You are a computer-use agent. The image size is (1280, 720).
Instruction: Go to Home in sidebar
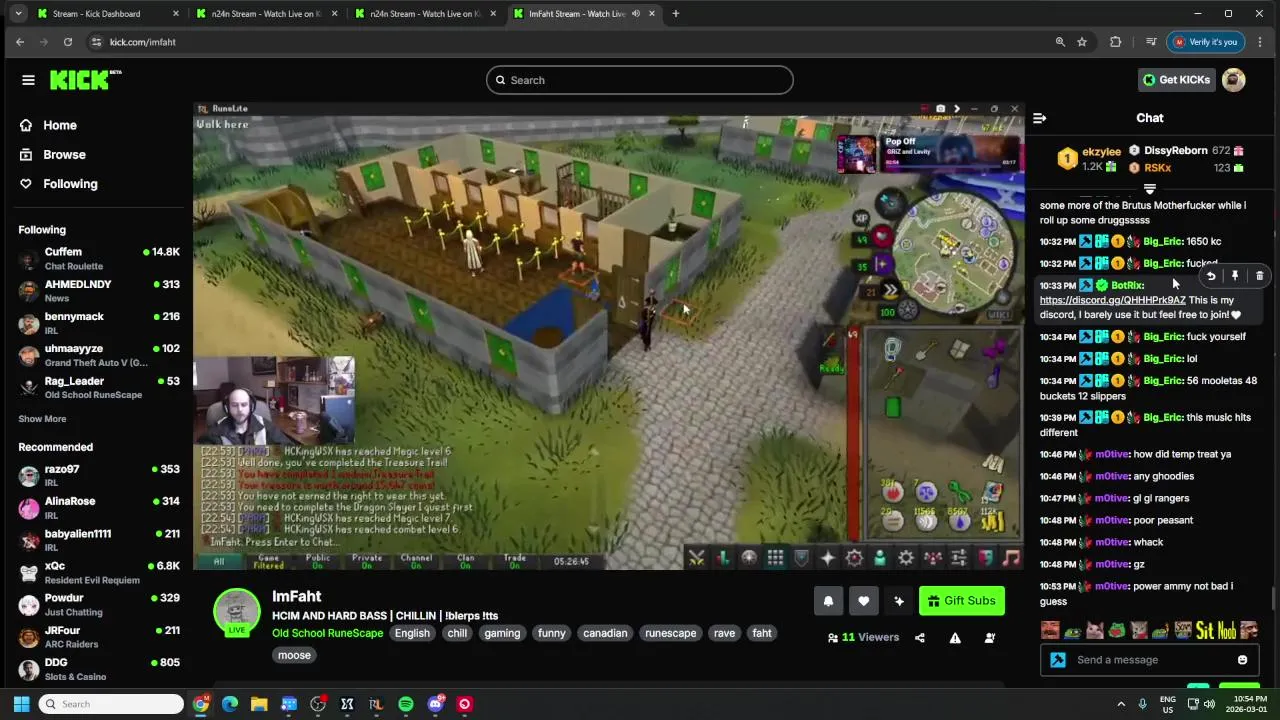click(48, 125)
